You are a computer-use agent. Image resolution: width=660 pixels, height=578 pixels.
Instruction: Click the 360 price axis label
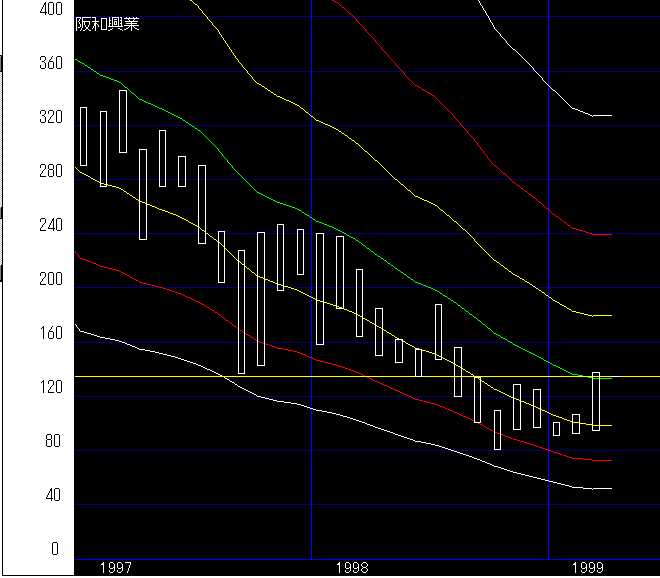click(50, 62)
